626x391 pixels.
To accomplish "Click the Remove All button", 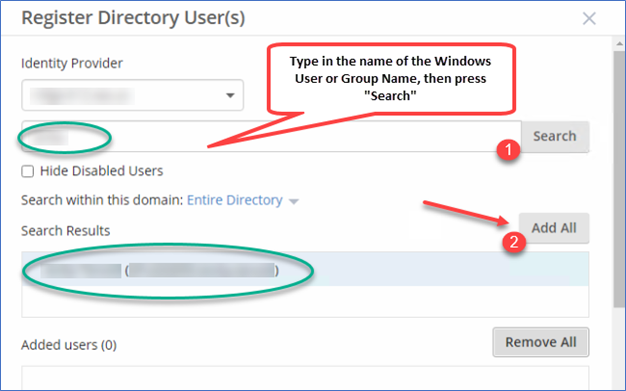I will [541, 342].
